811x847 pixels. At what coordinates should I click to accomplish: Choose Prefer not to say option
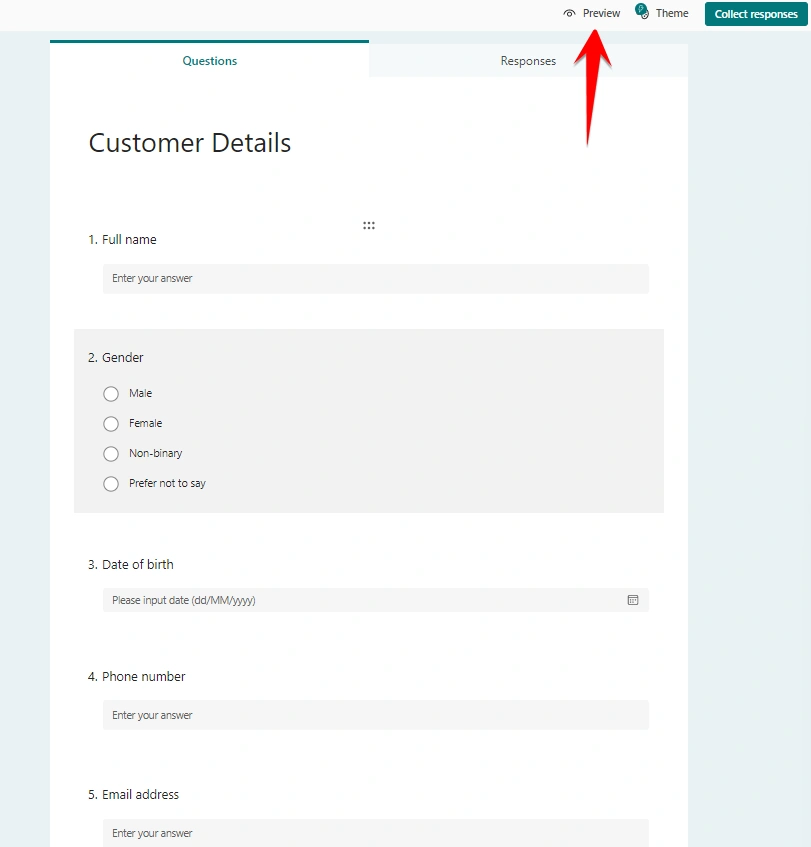pos(111,484)
